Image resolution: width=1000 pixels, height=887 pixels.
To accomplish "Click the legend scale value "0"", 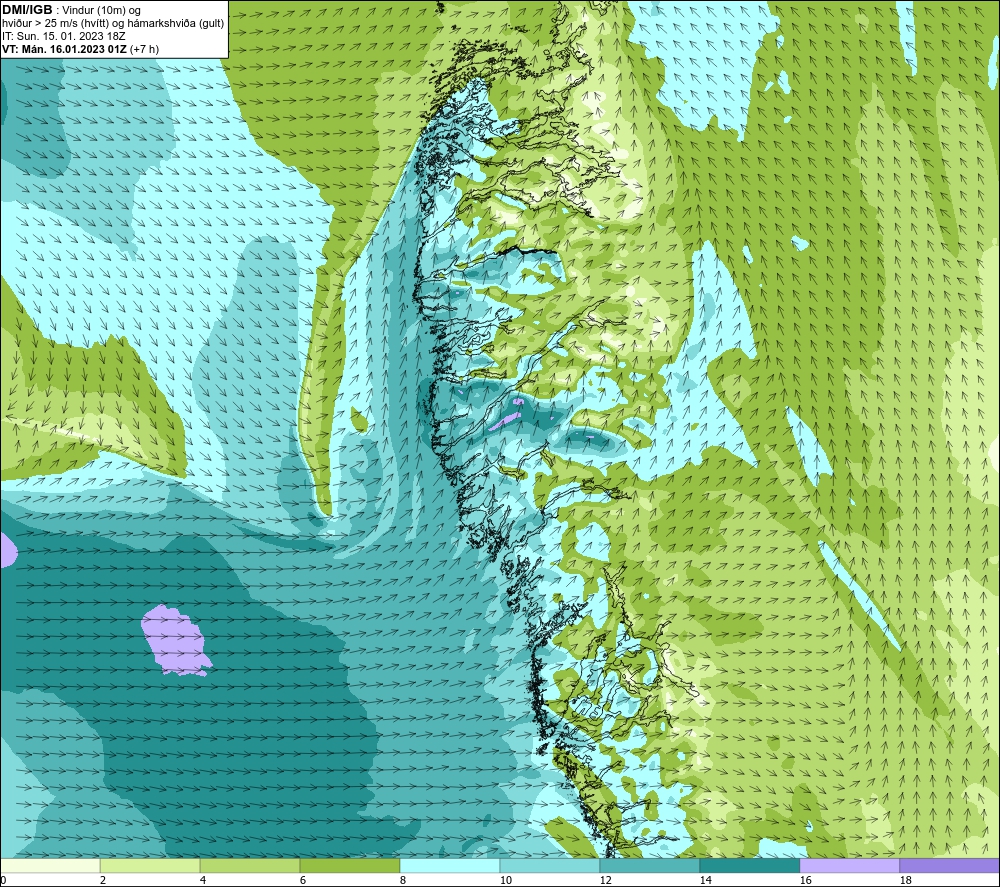I will [3, 880].
